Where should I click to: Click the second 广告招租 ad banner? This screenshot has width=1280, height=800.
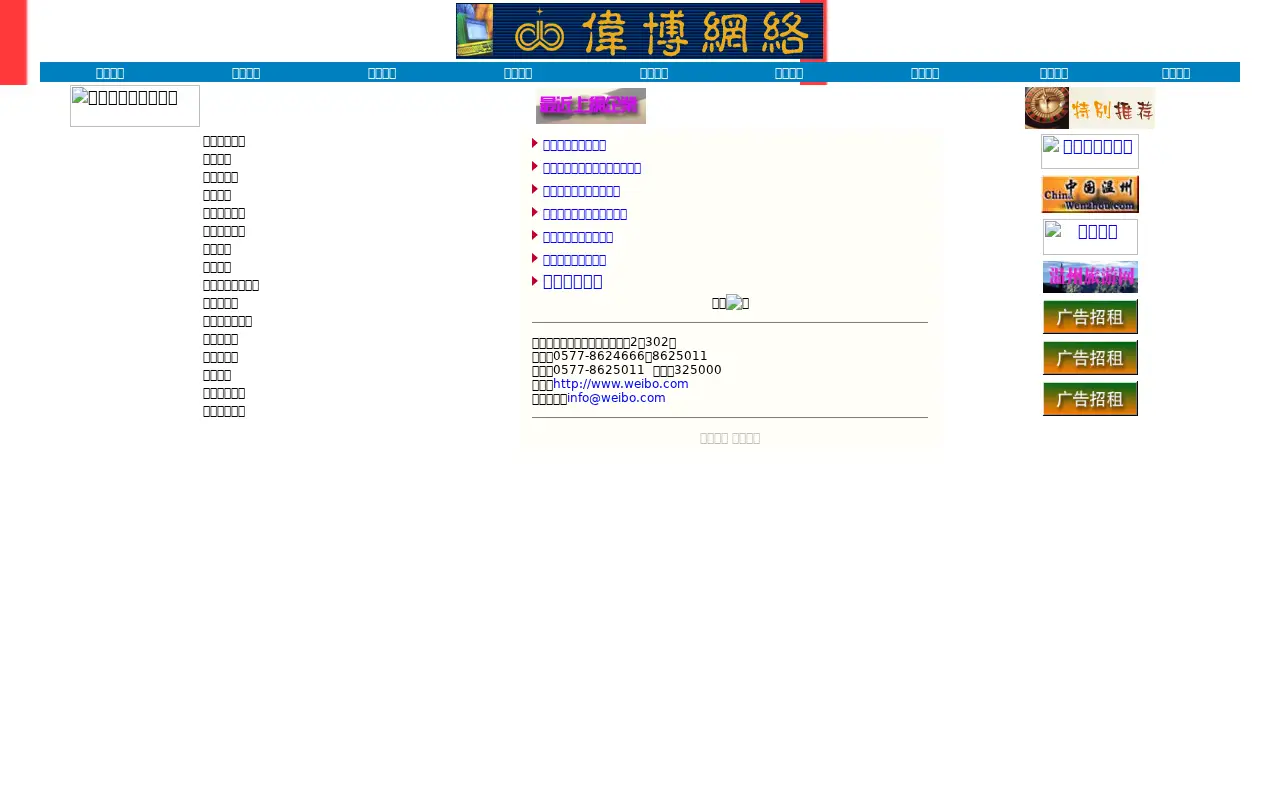[x=1090, y=358]
